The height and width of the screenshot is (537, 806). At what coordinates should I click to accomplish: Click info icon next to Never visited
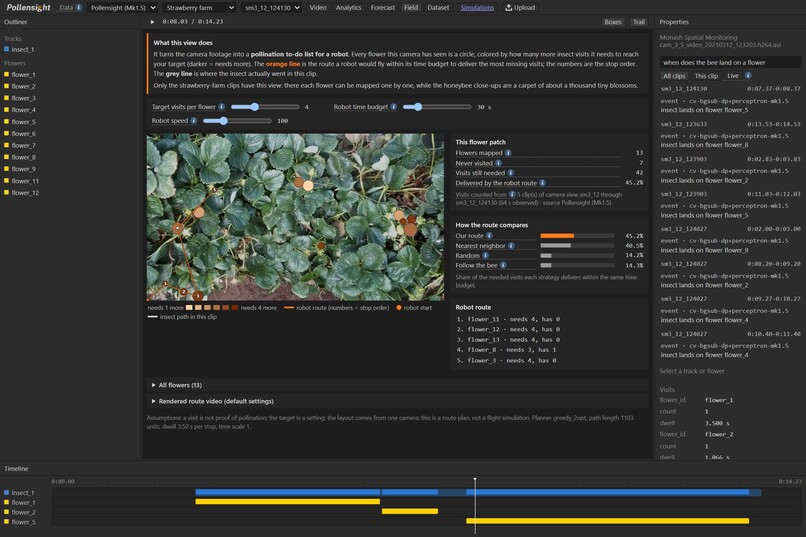pyautogui.click(x=498, y=163)
